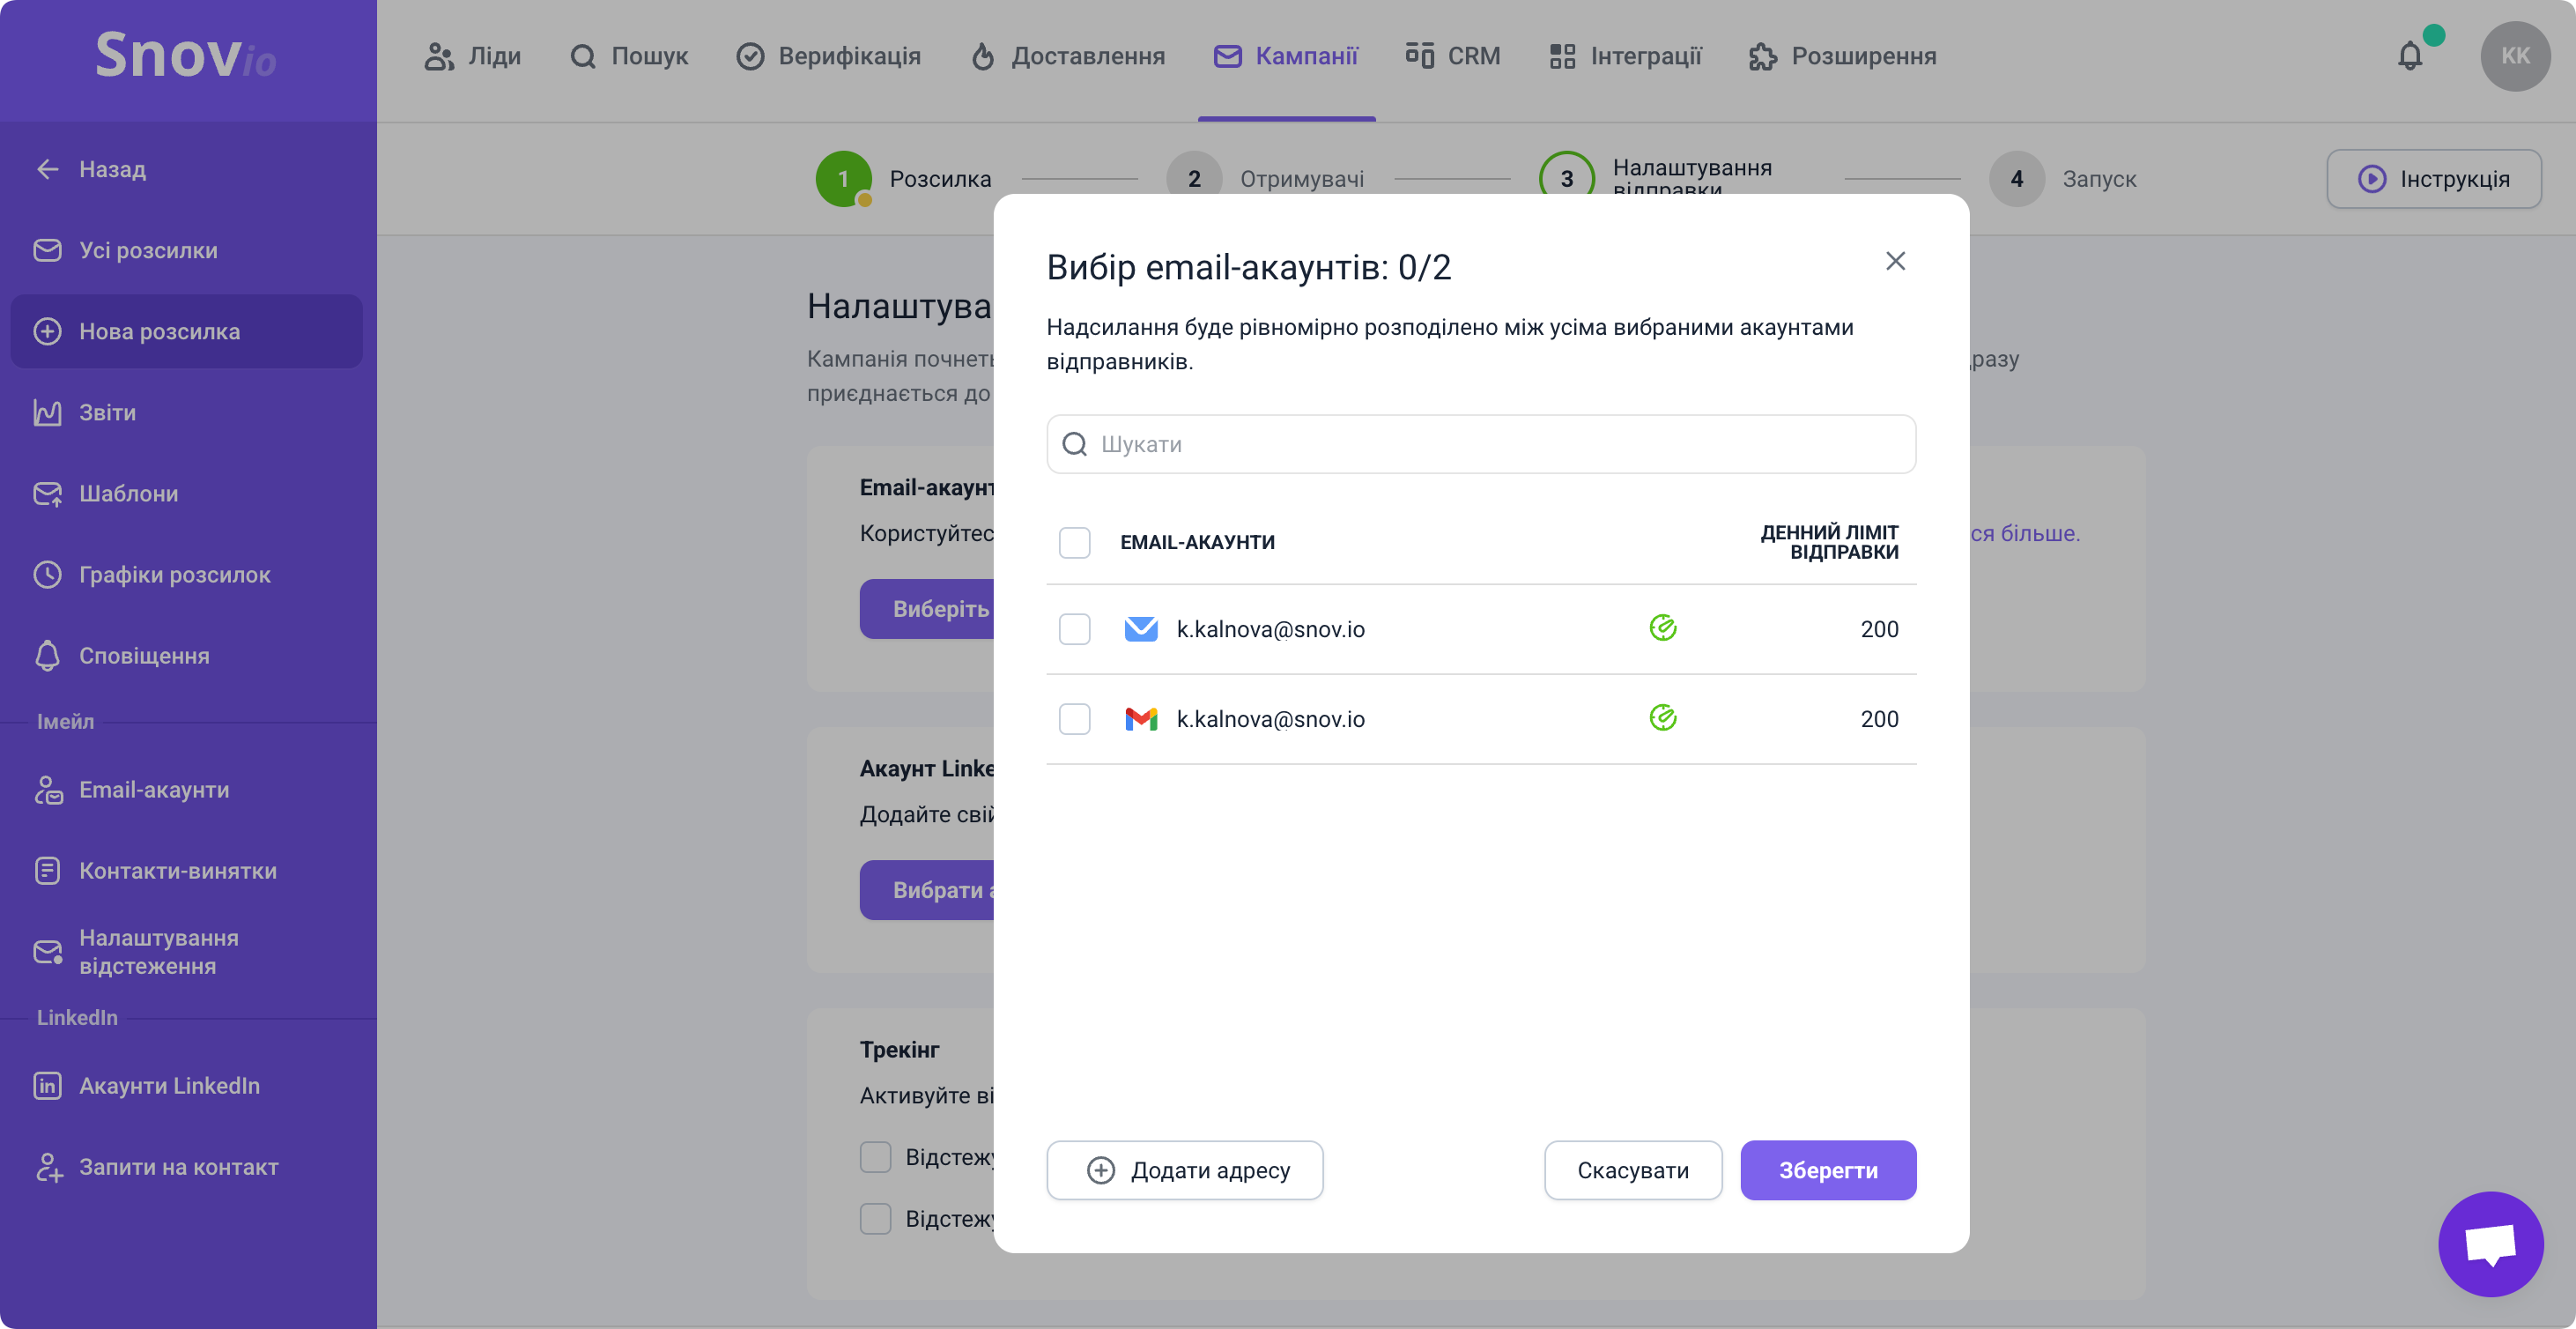Screen dimensions: 2576x1329
Task: Click green status icon in first account row
Action: coord(1662,628)
